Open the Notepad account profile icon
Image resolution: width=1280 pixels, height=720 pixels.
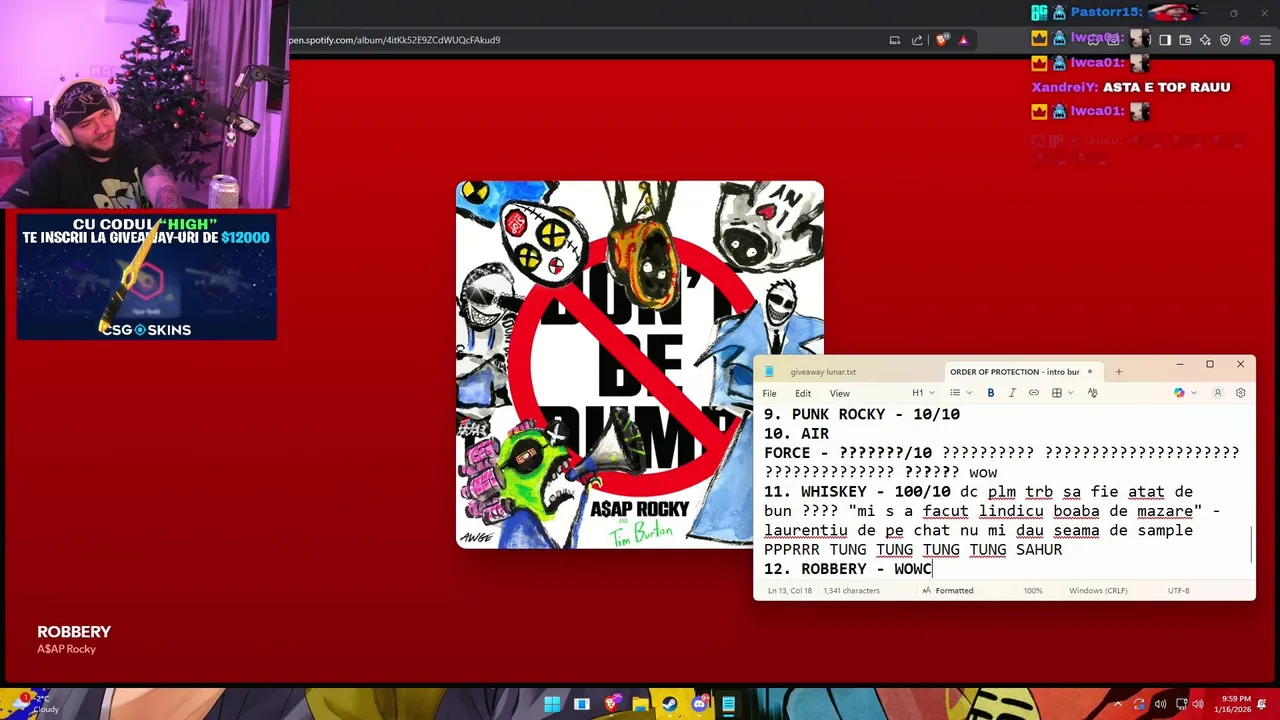click(x=1218, y=393)
